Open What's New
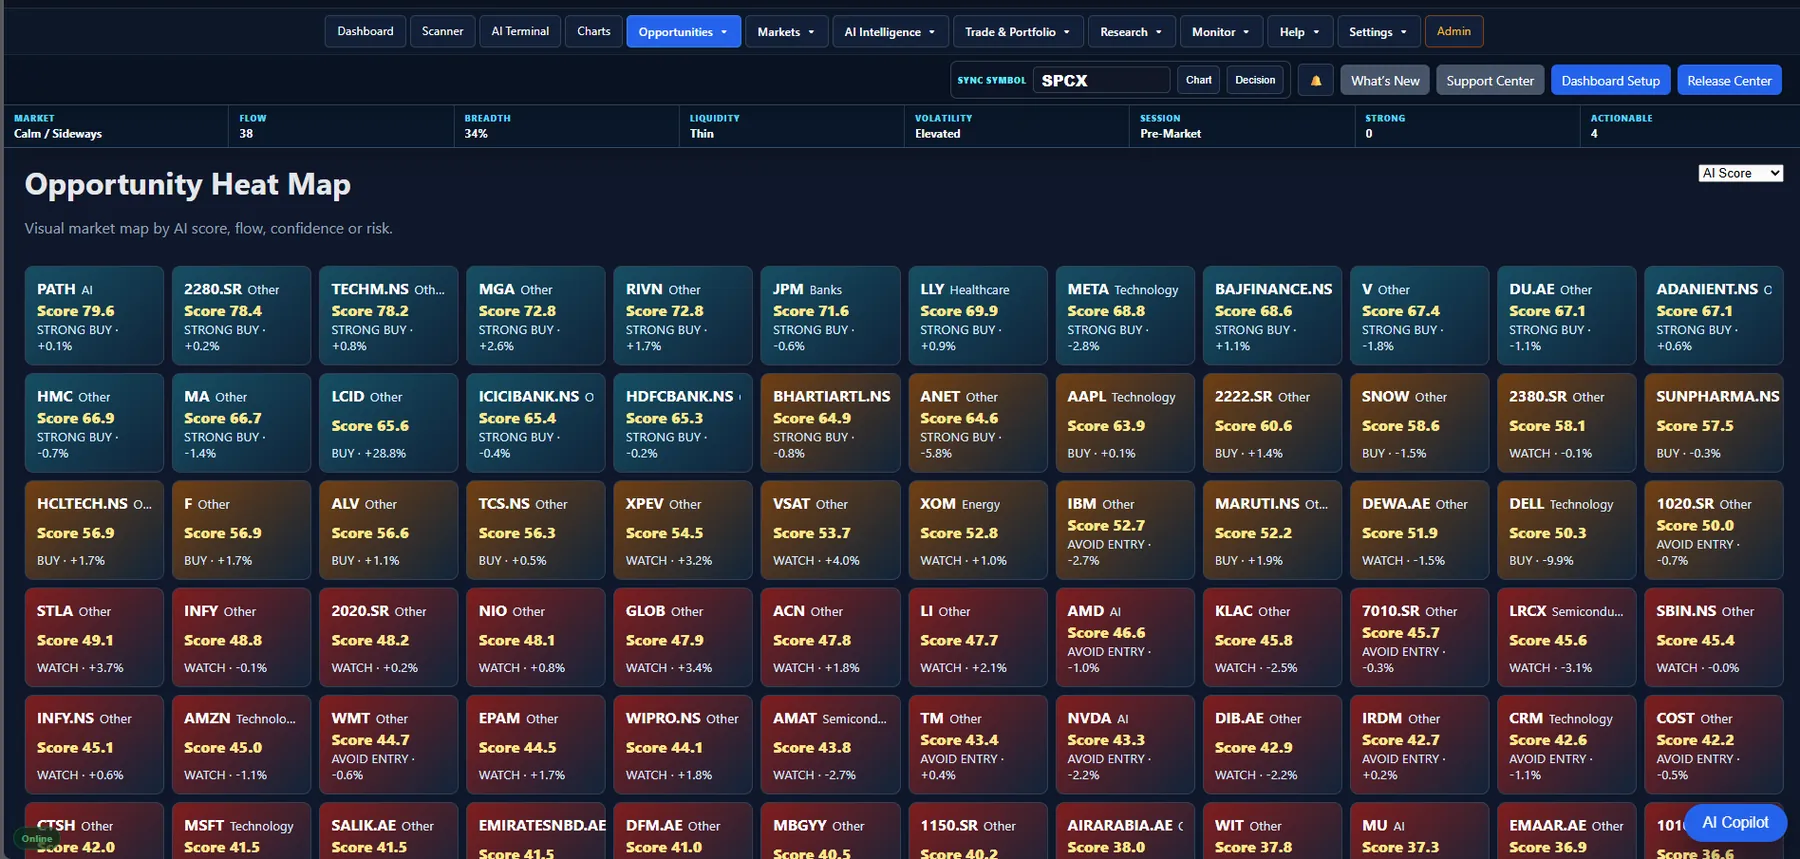 [1385, 80]
